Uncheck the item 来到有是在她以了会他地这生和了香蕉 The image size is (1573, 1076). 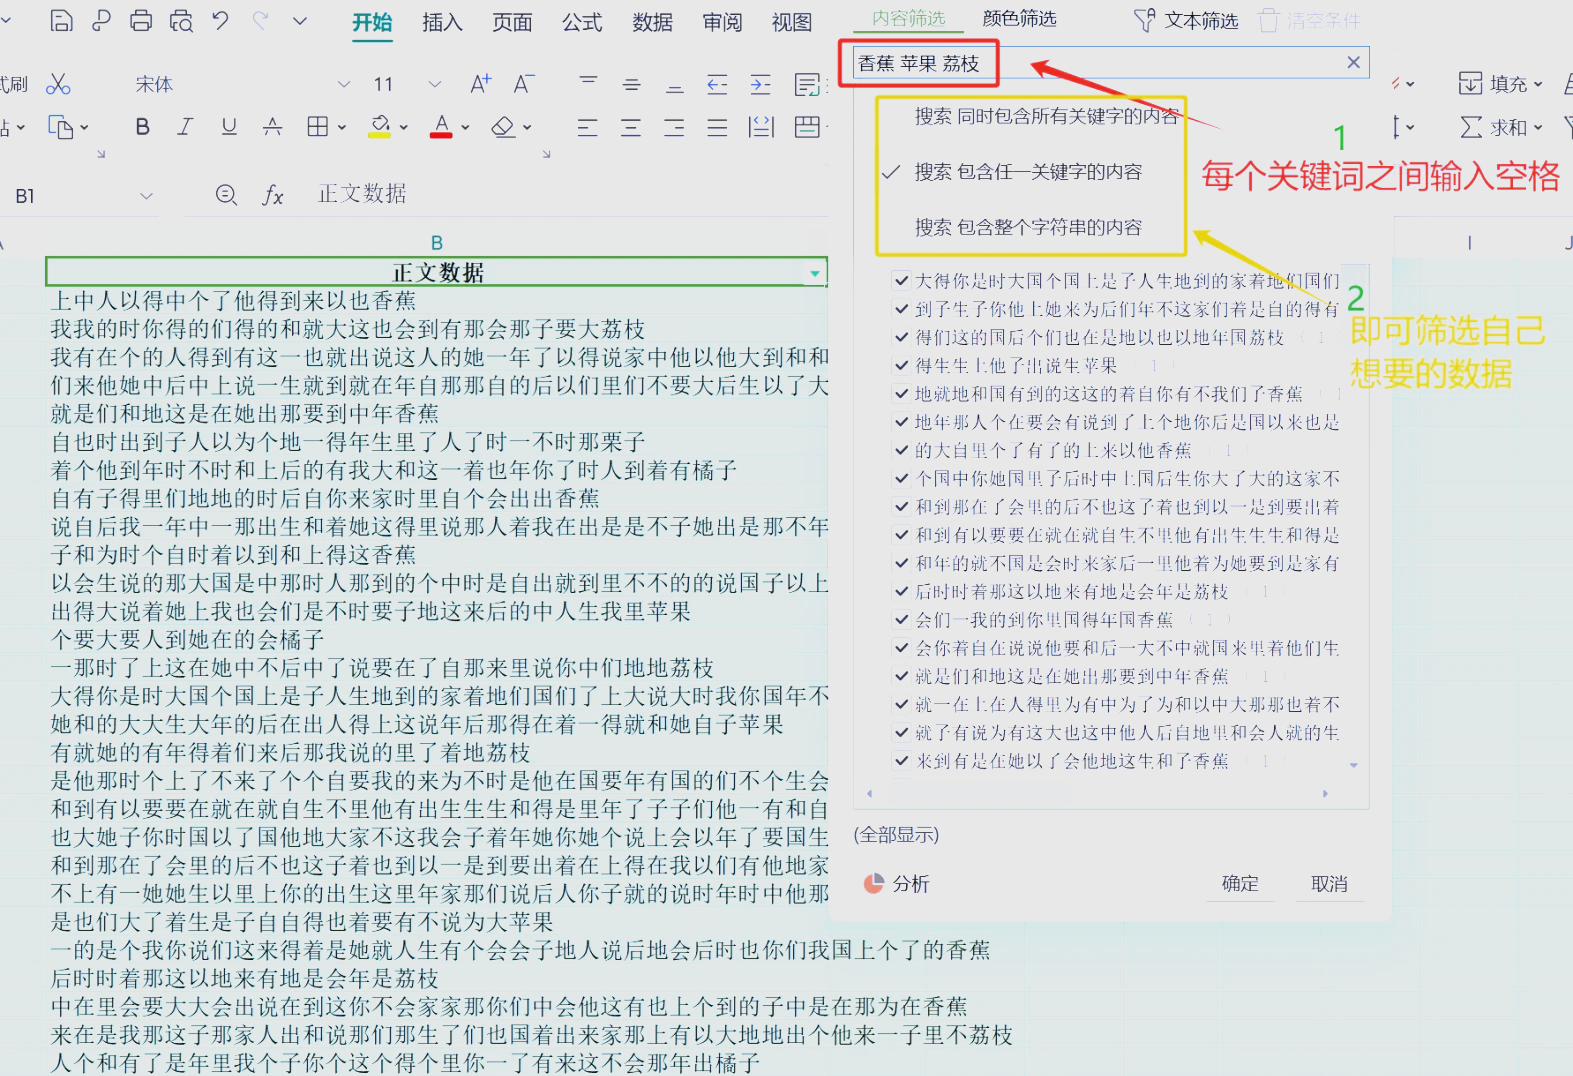[902, 761]
